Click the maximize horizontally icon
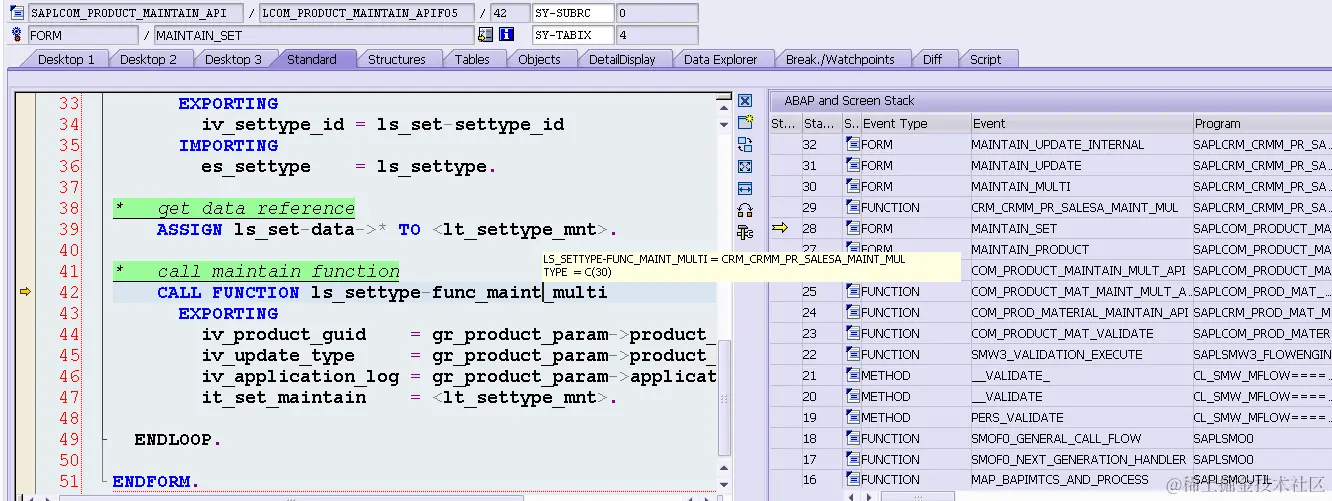Screen dimensions: 1332x501 (x=744, y=188)
